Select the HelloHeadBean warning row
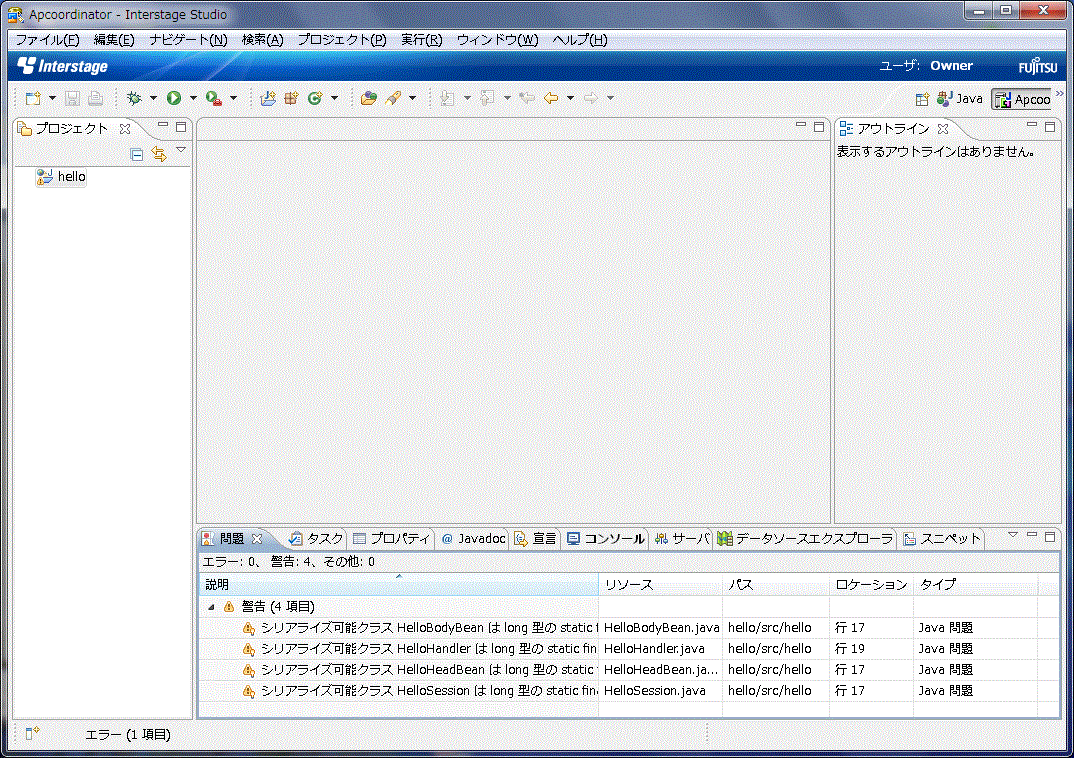The height and width of the screenshot is (758, 1074). click(627, 670)
